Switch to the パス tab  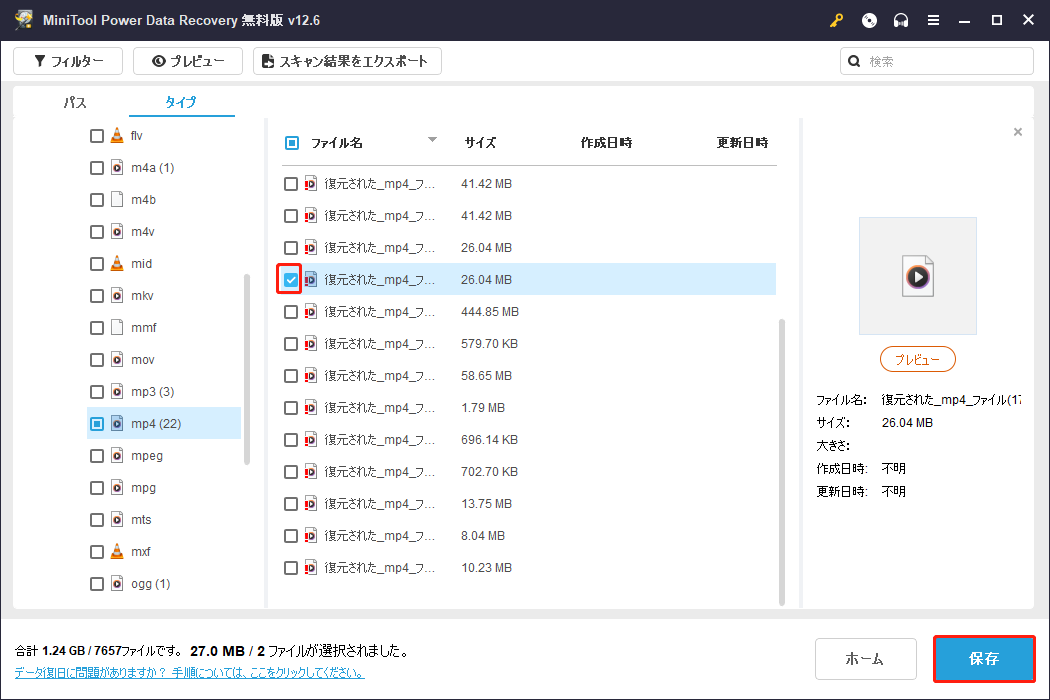pos(75,102)
